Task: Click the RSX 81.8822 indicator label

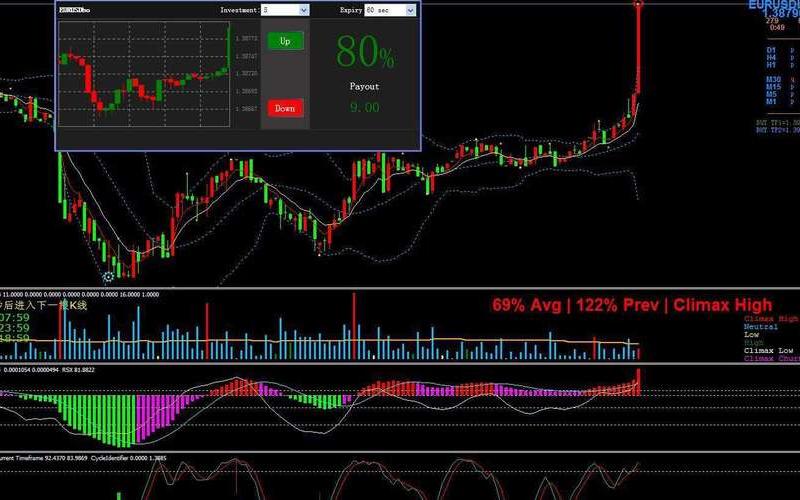Action: 78,369
